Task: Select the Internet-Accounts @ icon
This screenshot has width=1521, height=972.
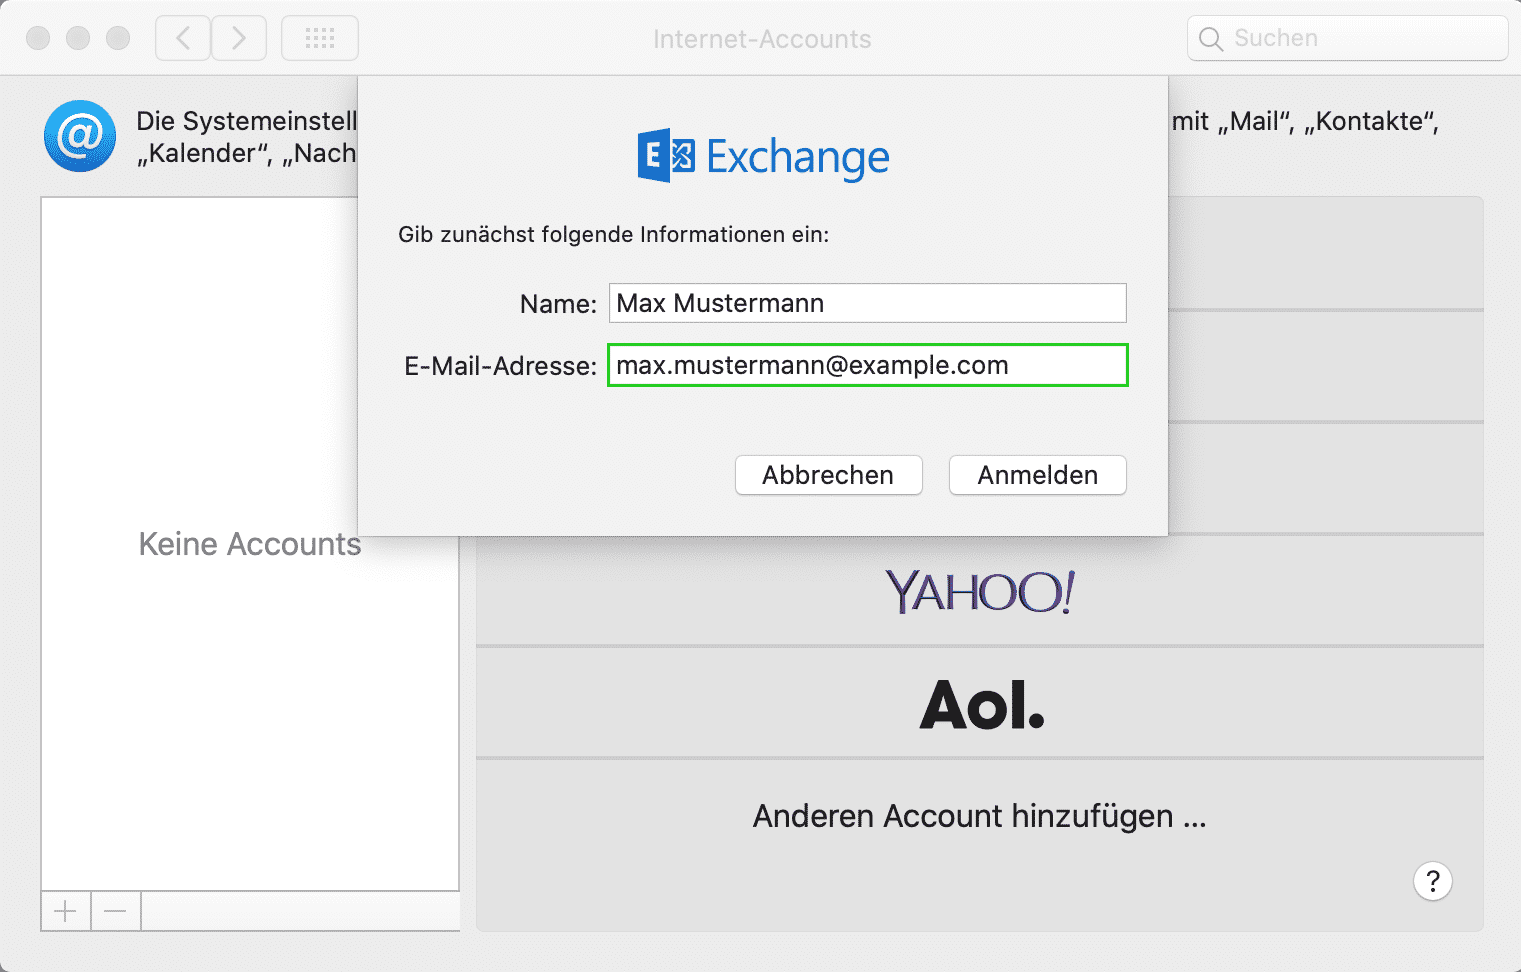Action: (79, 135)
